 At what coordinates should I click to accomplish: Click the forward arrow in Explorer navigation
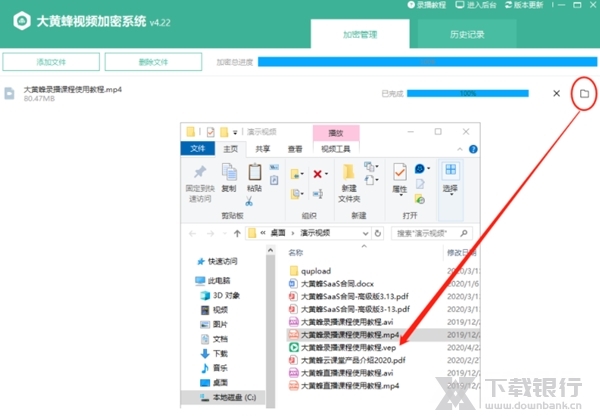point(210,233)
